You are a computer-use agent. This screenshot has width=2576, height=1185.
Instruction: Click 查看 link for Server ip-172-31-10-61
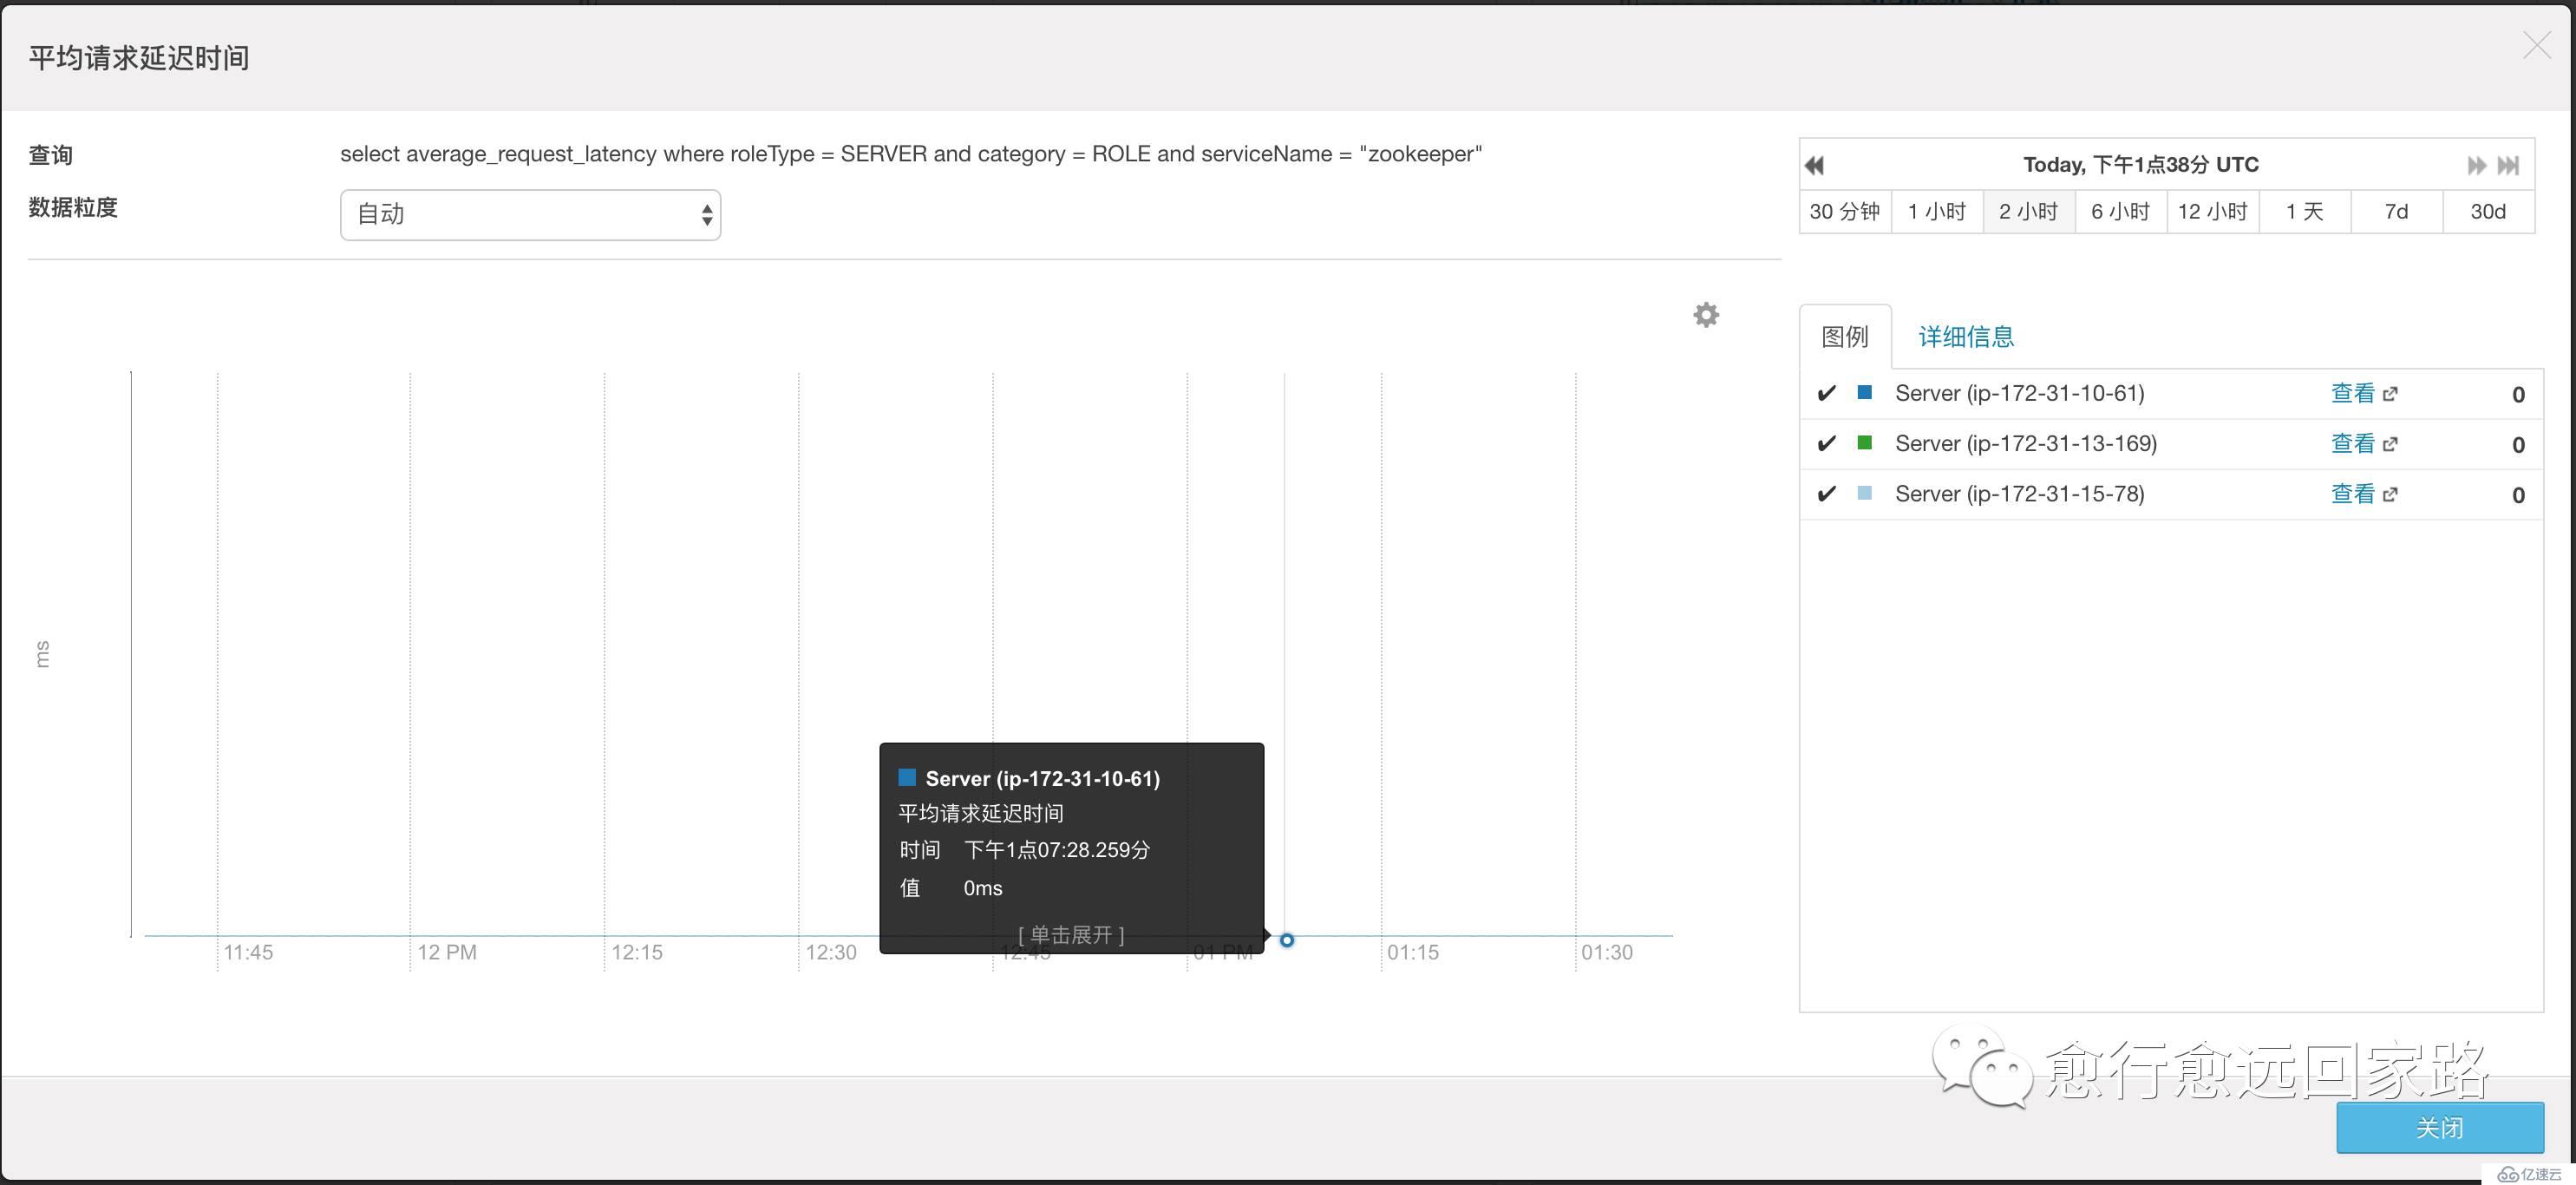point(2353,394)
